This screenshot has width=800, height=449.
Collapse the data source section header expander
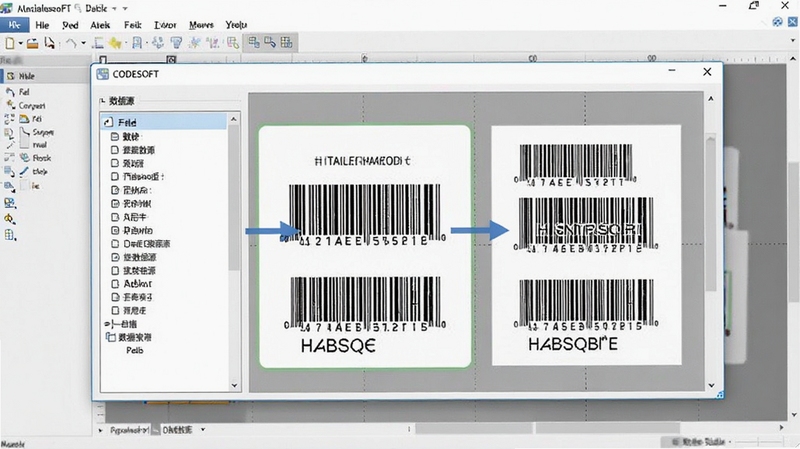103,101
